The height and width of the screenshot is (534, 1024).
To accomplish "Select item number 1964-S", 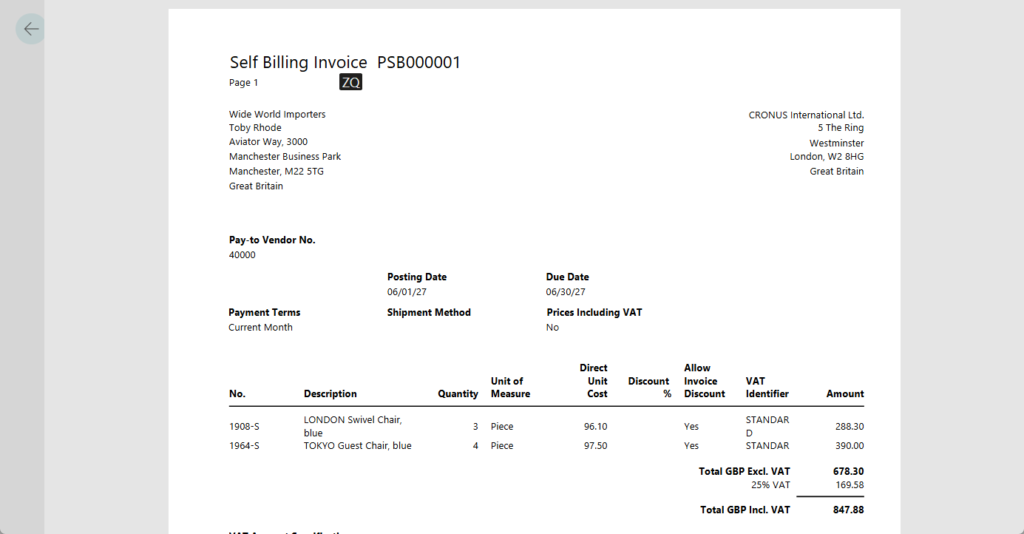I will 244,446.
